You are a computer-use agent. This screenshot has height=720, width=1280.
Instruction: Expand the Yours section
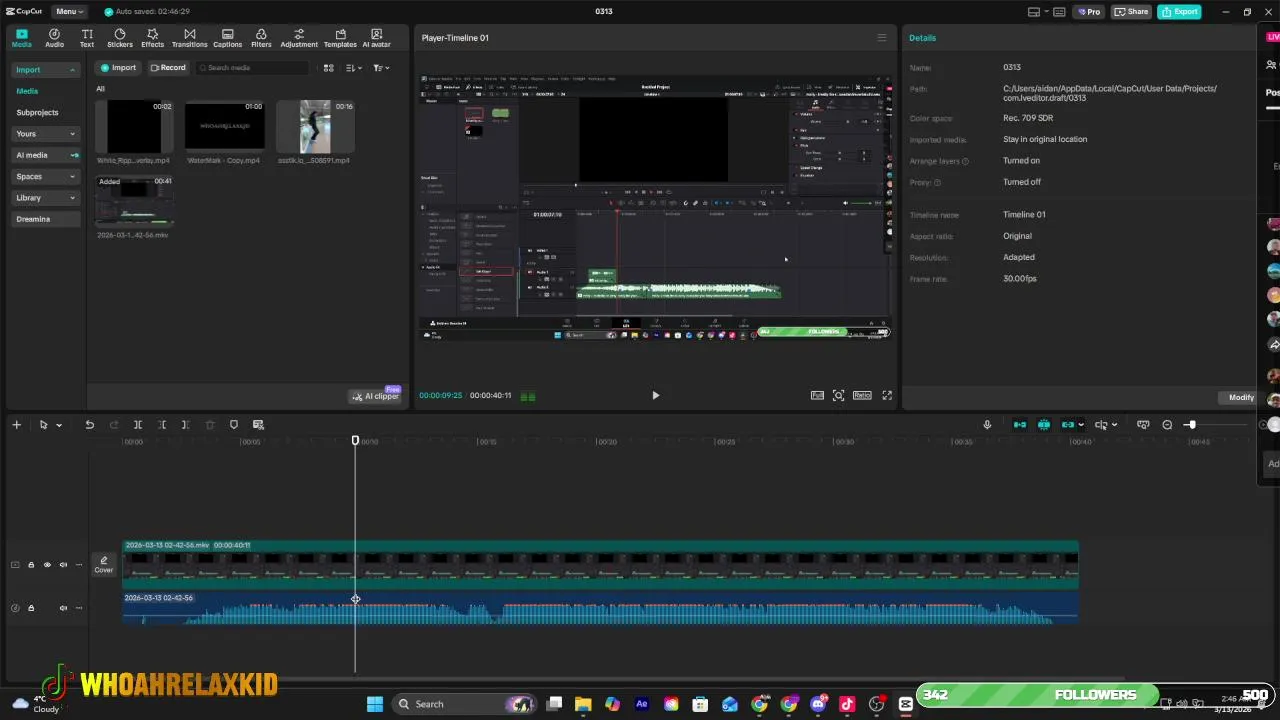(x=72, y=134)
